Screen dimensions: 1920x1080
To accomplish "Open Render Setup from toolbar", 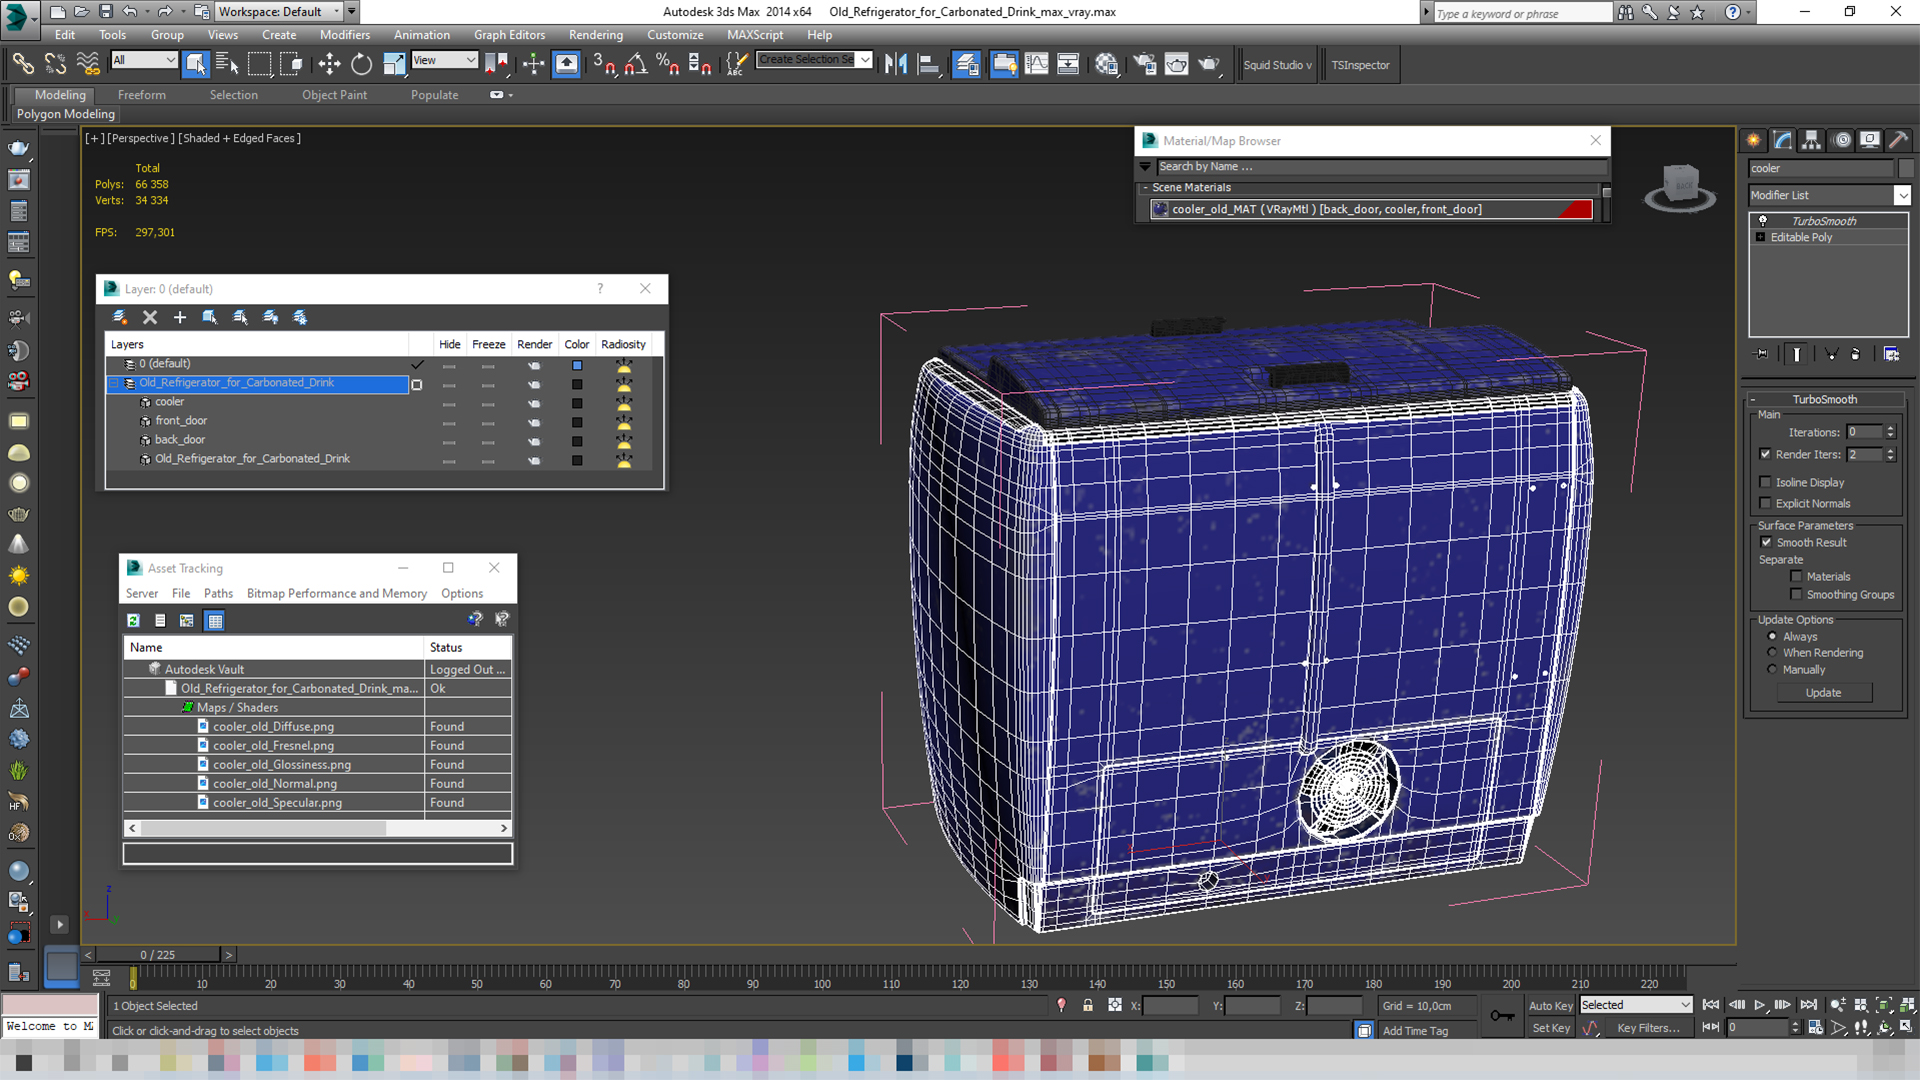I will point(1144,65).
